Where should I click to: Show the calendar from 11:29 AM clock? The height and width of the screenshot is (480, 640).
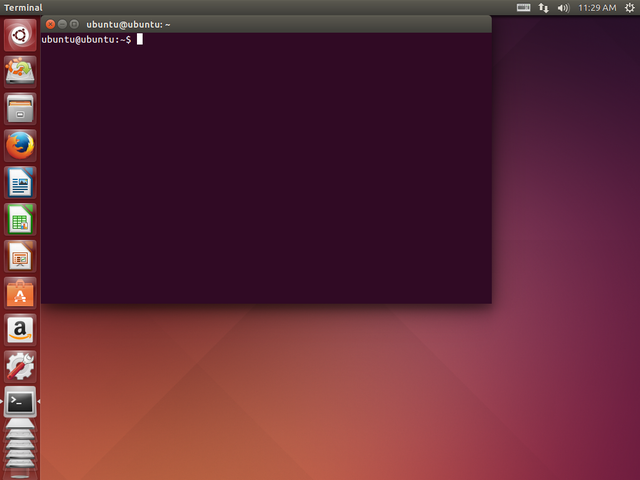pyautogui.click(x=597, y=7)
